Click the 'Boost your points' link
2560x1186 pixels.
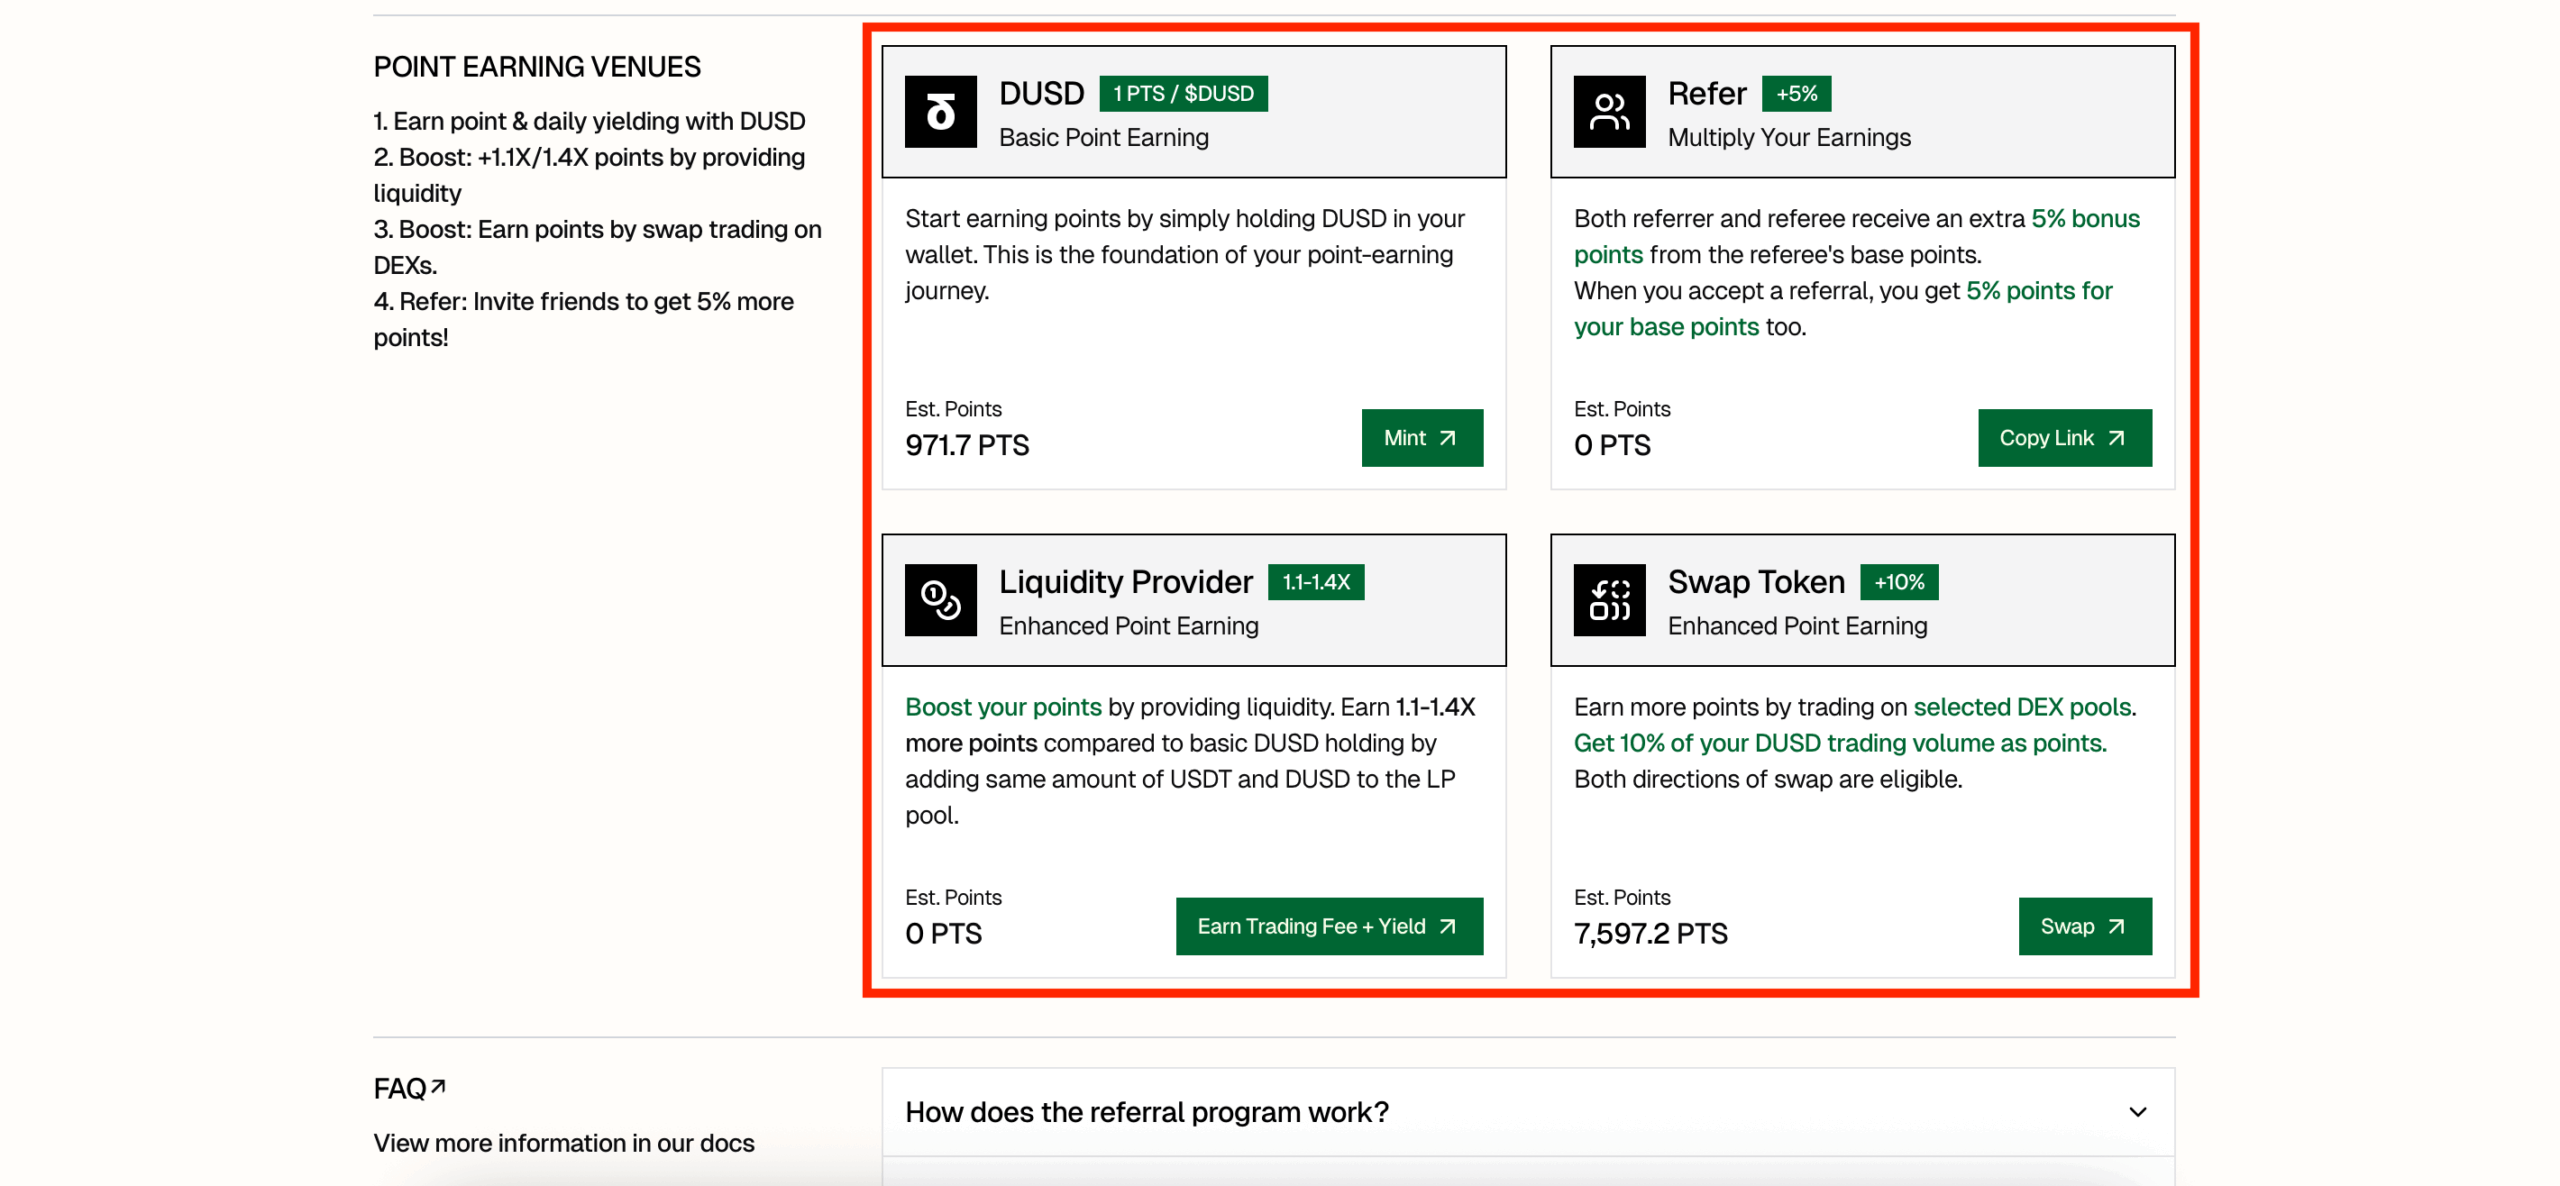(1003, 707)
